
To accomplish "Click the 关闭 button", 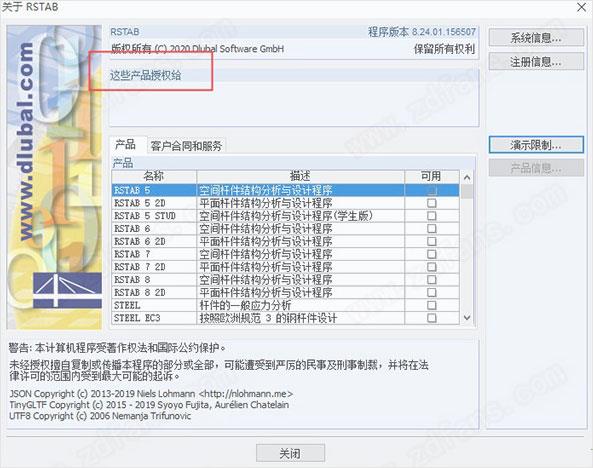I will click(x=290, y=453).
